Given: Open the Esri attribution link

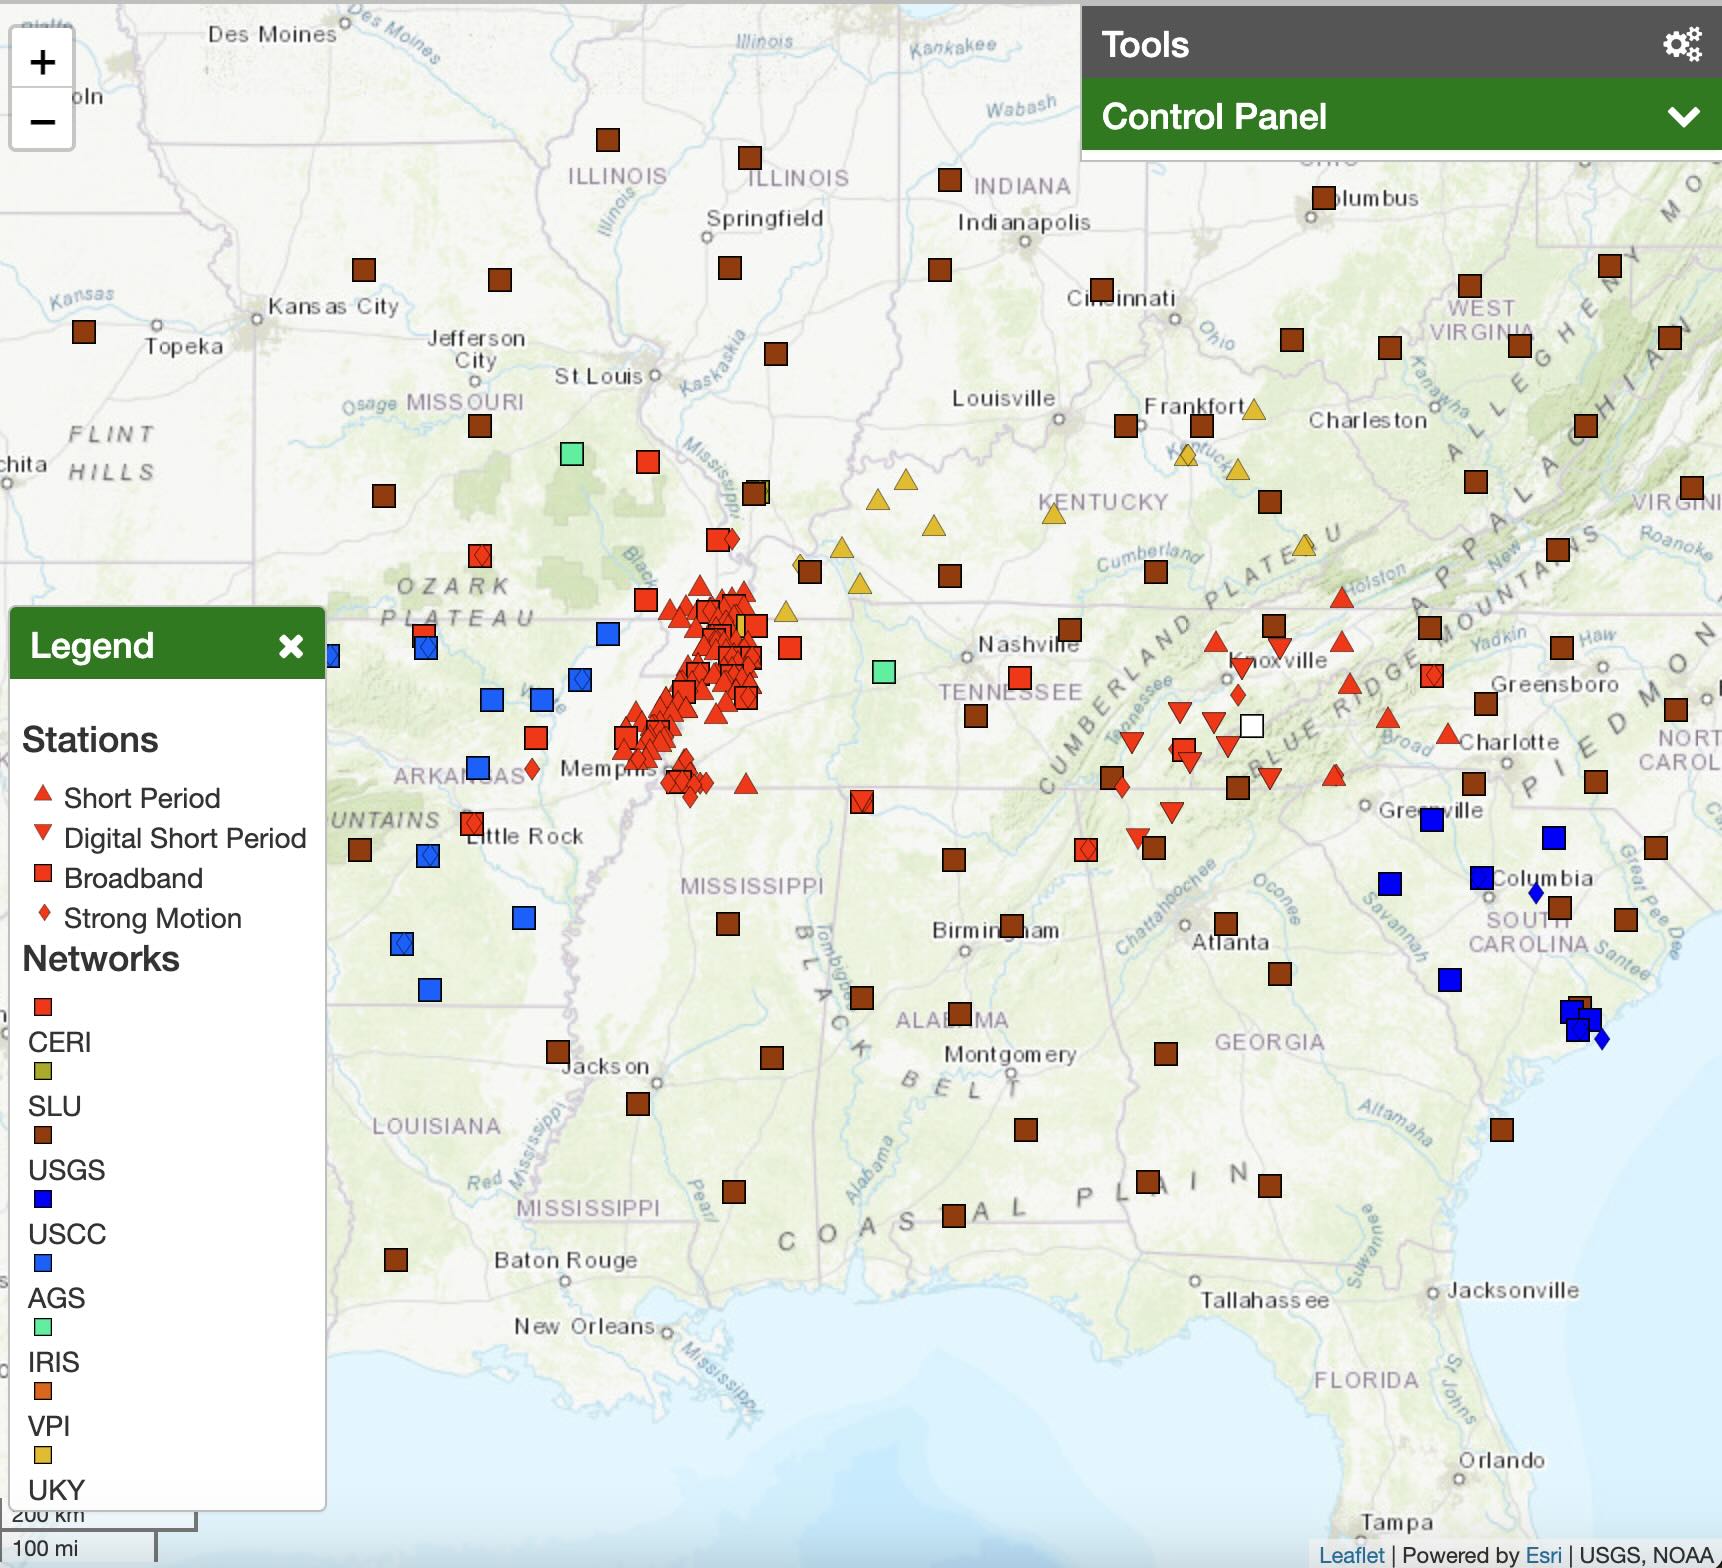Looking at the screenshot, I should click(x=1546, y=1555).
